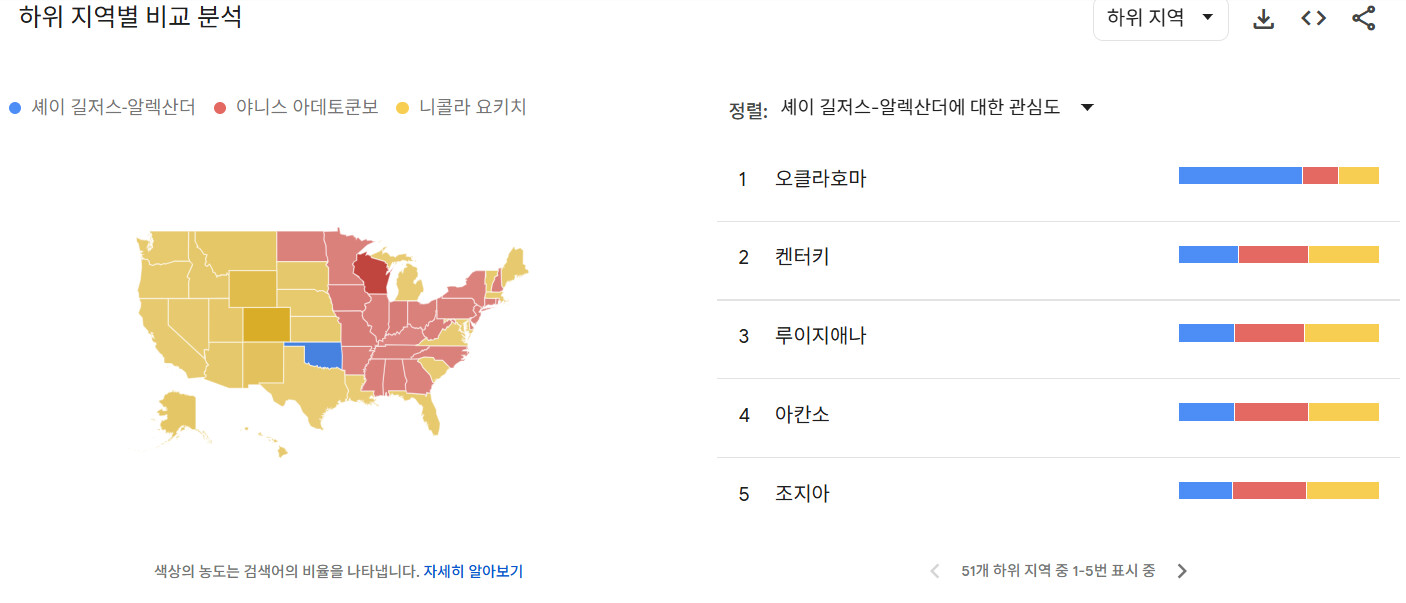Click the blue legend dot for 셰이 길저스-알렉산더
Image resolution: width=1406 pixels, height=603 pixels.
14,108
